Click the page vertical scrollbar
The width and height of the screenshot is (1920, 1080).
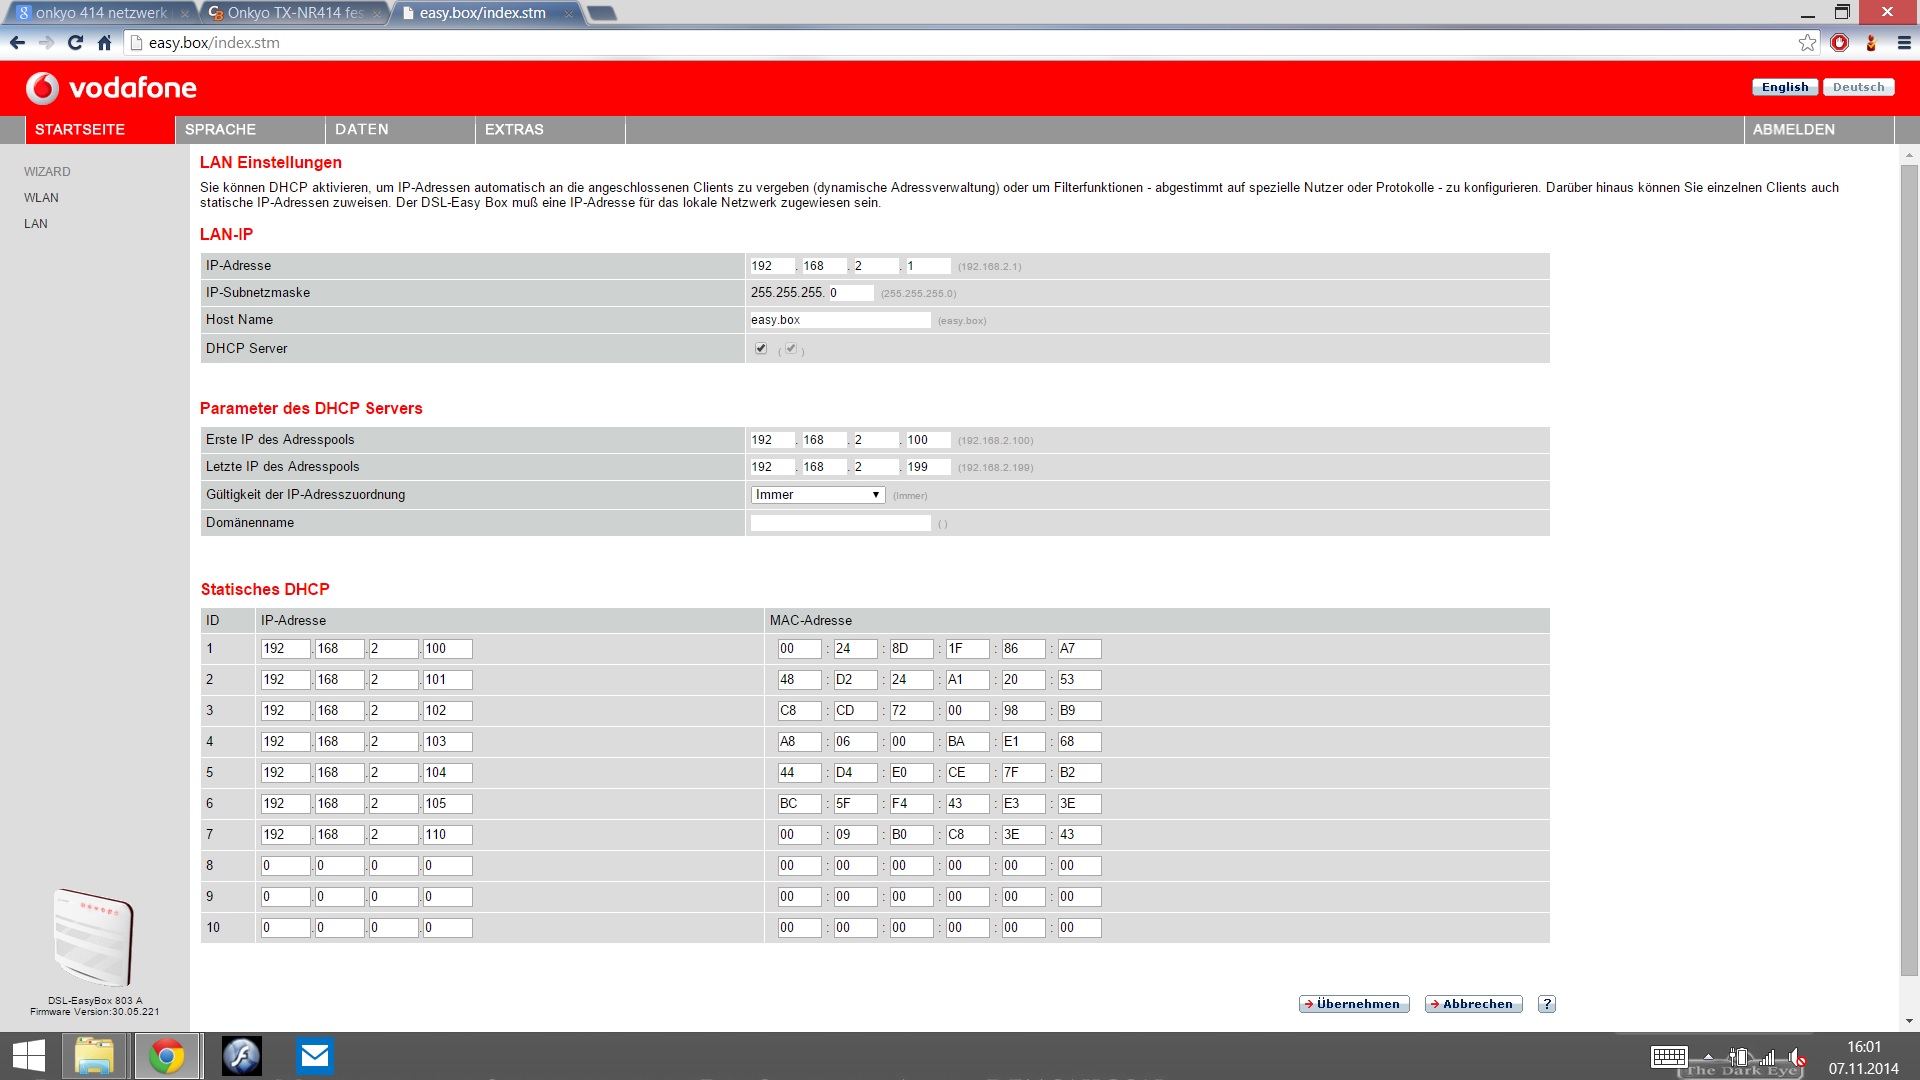1909,570
